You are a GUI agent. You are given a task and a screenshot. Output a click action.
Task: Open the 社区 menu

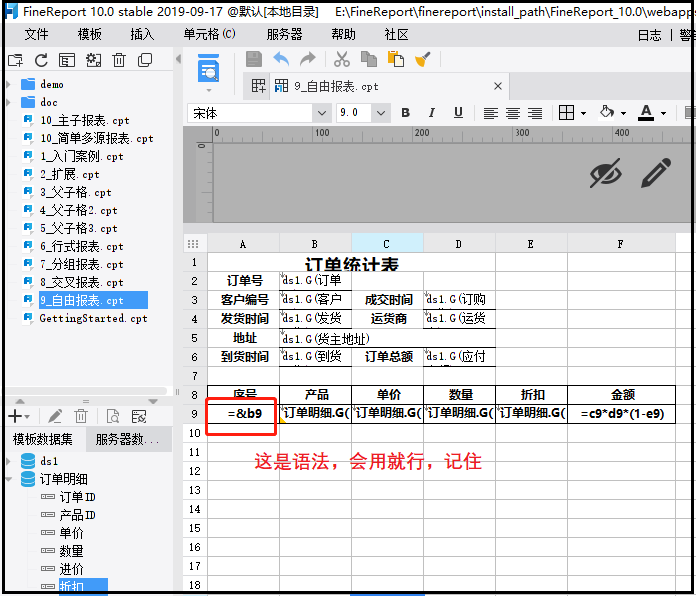pyautogui.click(x=396, y=34)
